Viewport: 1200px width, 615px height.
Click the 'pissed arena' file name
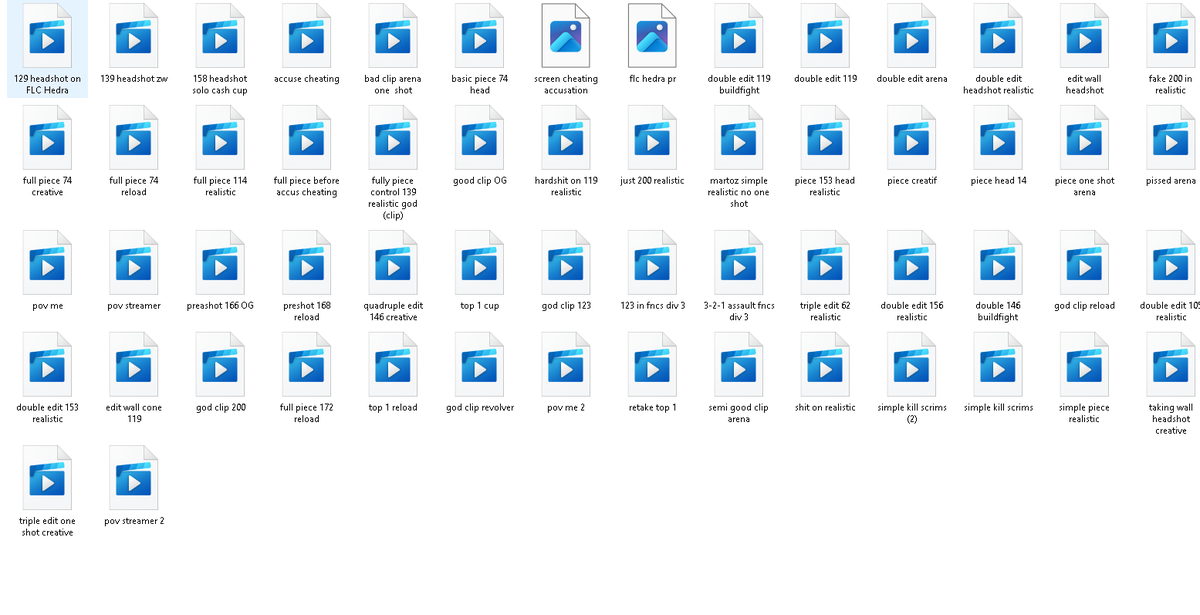click(x=1171, y=181)
